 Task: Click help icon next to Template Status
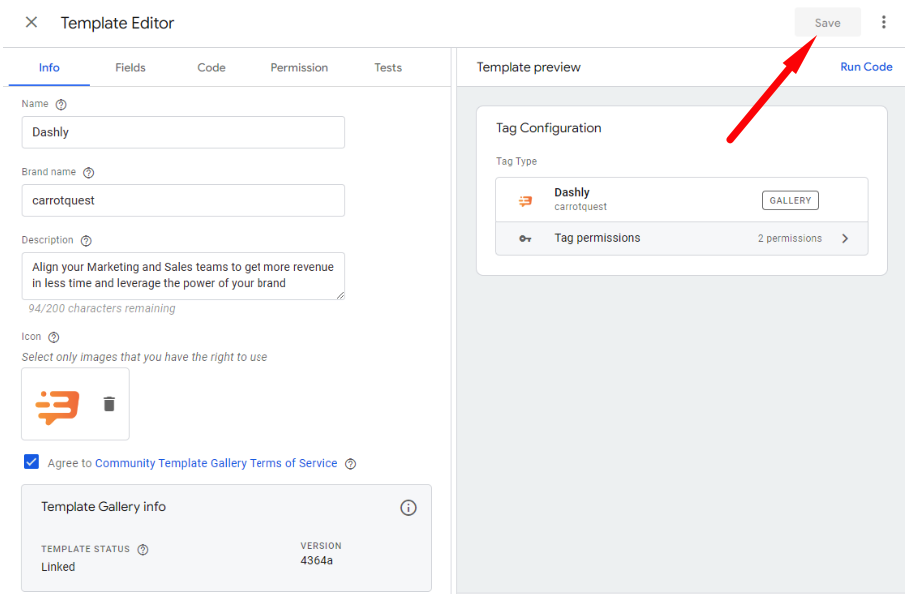(x=143, y=550)
